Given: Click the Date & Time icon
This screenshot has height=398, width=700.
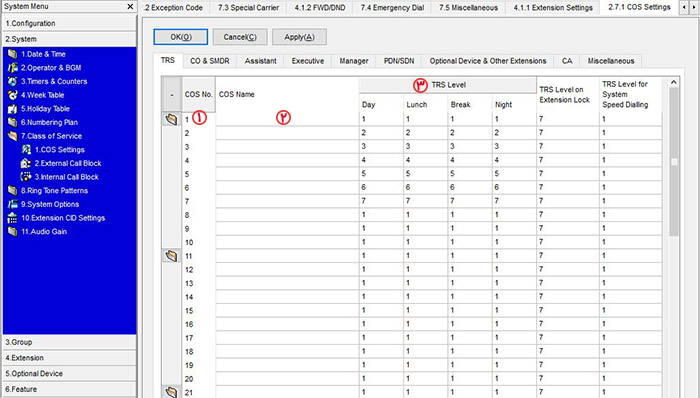Looking at the screenshot, I should pyautogui.click(x=12, y=54).
